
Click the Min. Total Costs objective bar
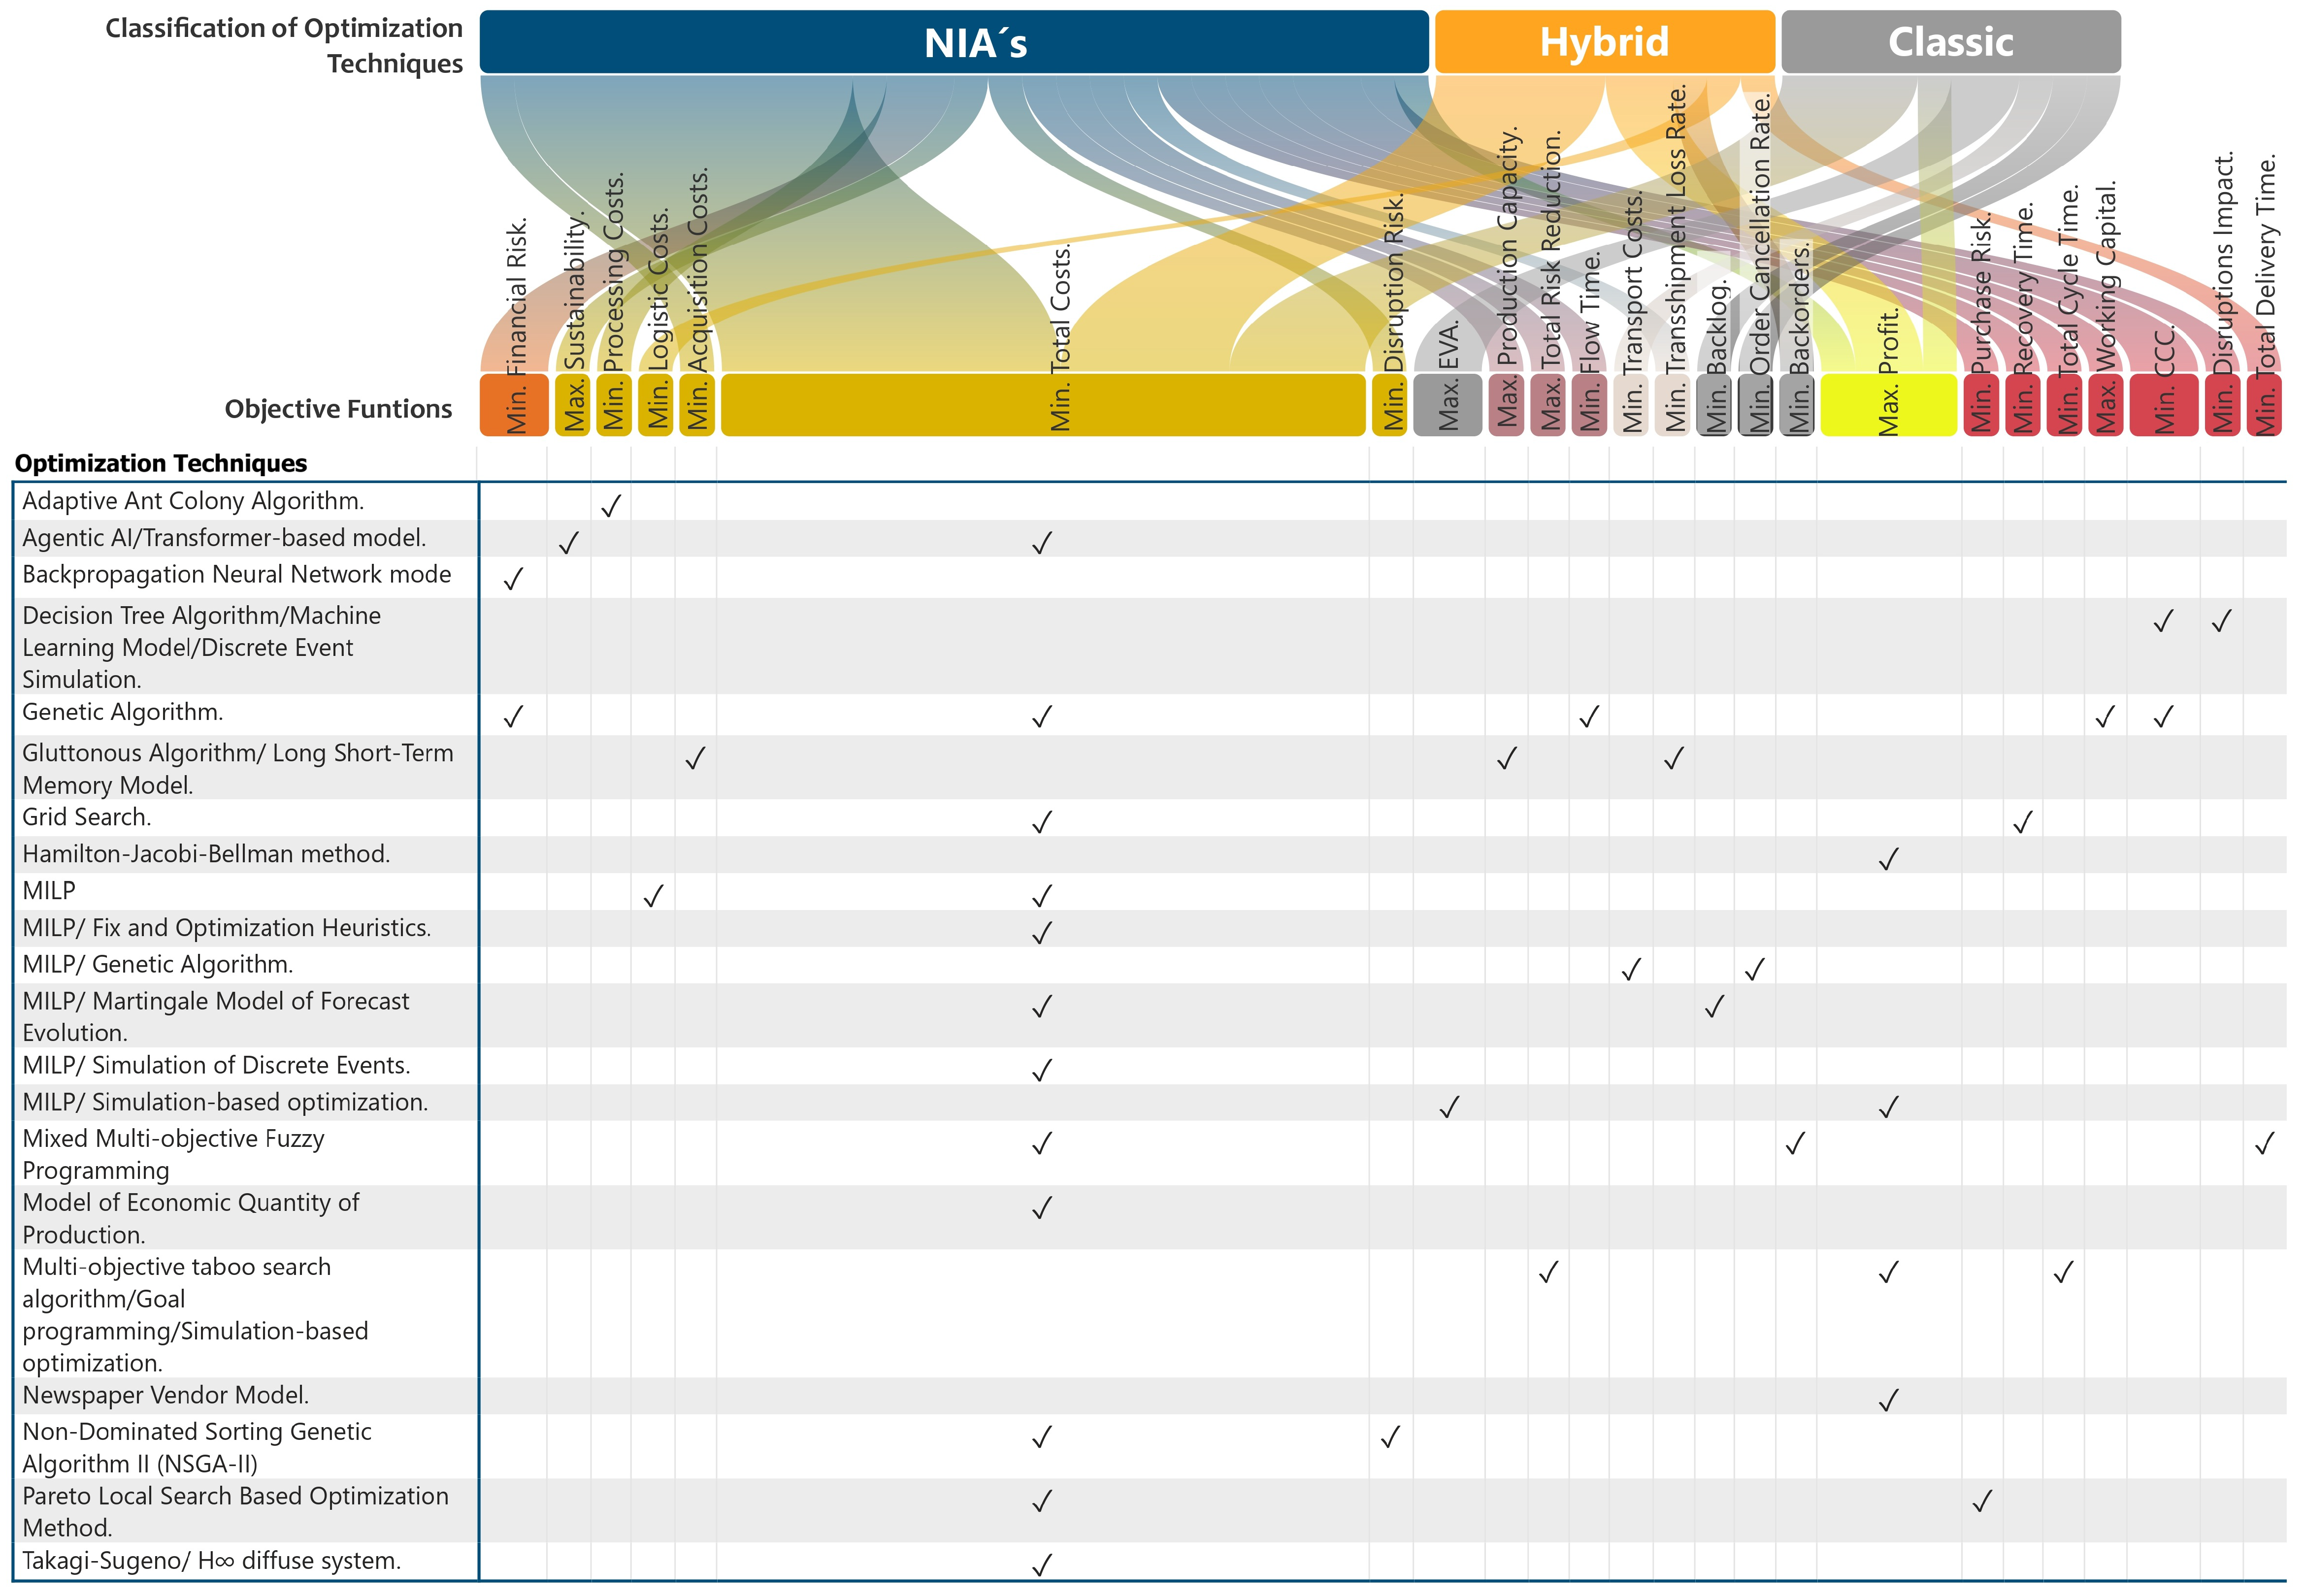point(1042,405)
